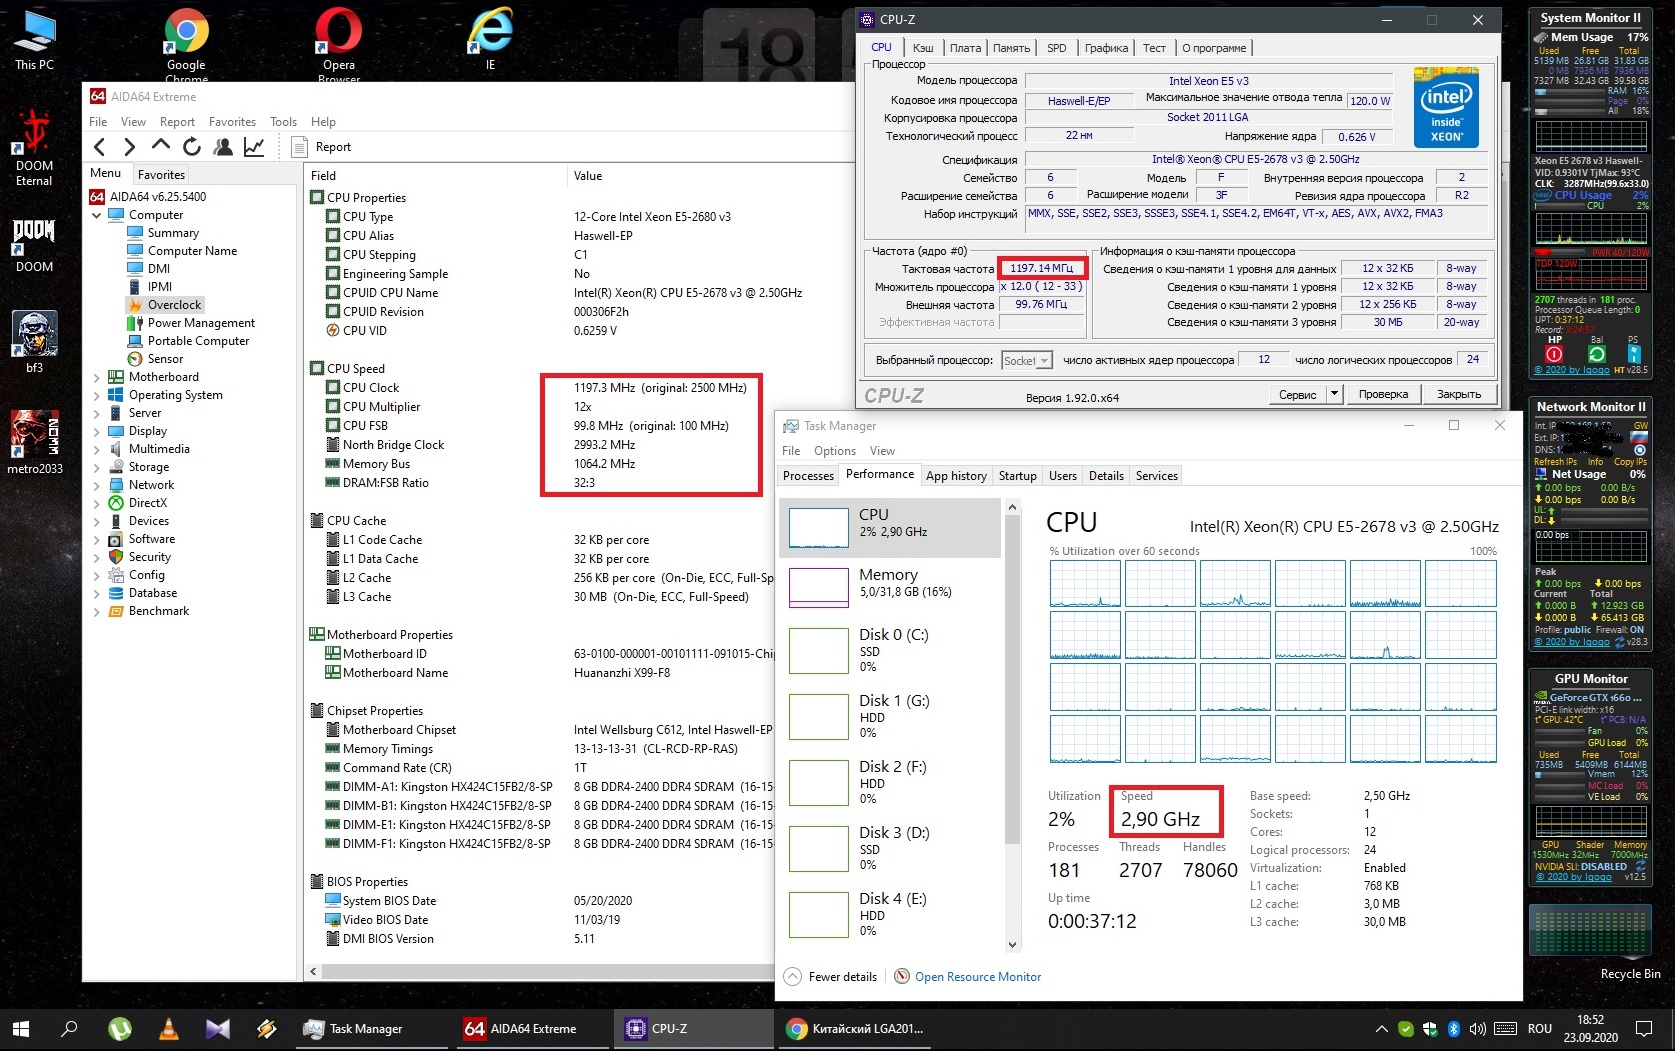Open uTorrent from the taskbar
Viewport: 1675px width, 1051px height.
120,1028
